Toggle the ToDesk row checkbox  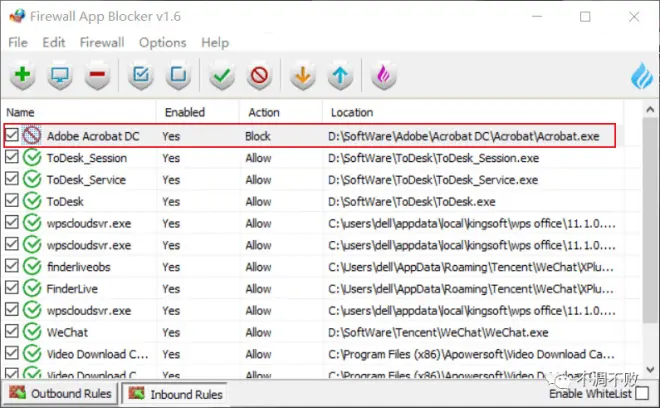click(x=12, y=200)
